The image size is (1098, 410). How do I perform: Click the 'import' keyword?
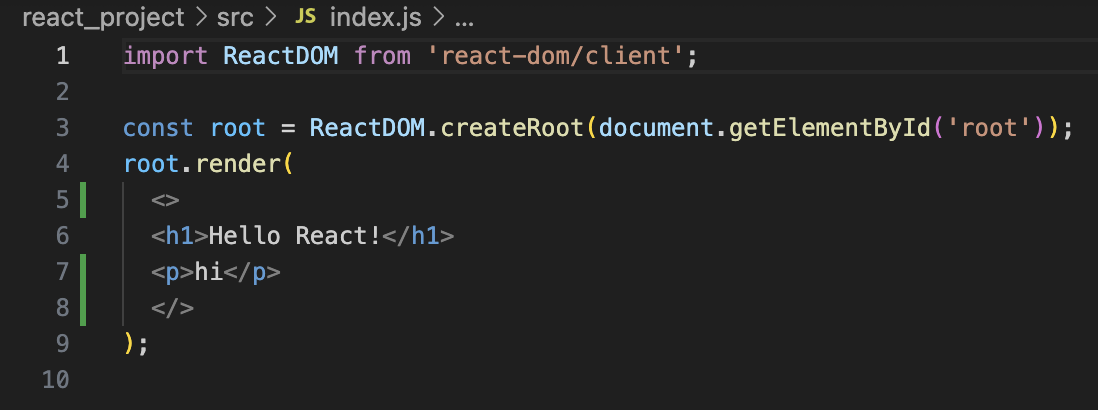[165, 56]
